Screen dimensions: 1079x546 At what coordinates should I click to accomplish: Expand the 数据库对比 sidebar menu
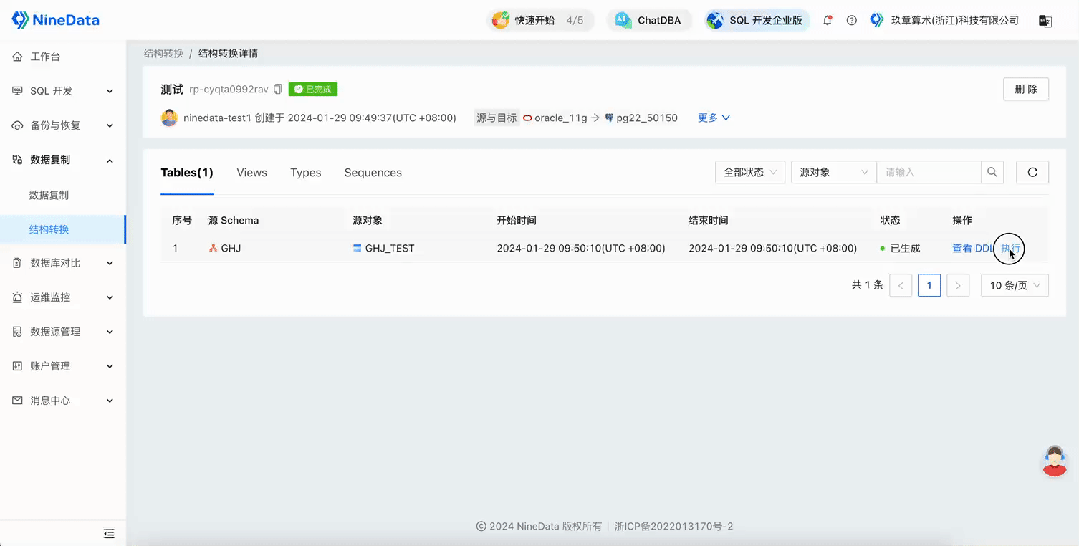tap(63, 263)
